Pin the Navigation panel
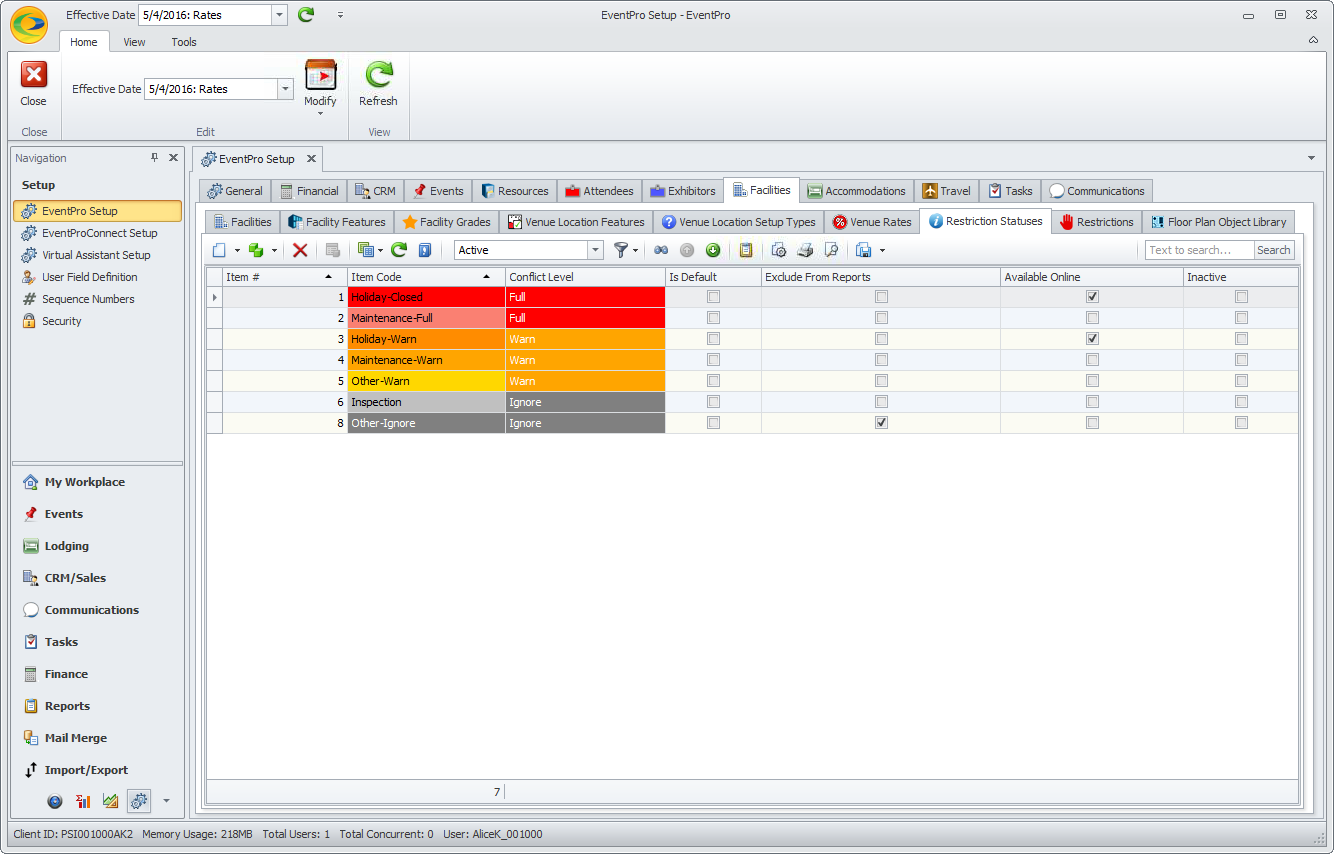This screenshot has height=854, width=1334. click(x=154, y=158)
